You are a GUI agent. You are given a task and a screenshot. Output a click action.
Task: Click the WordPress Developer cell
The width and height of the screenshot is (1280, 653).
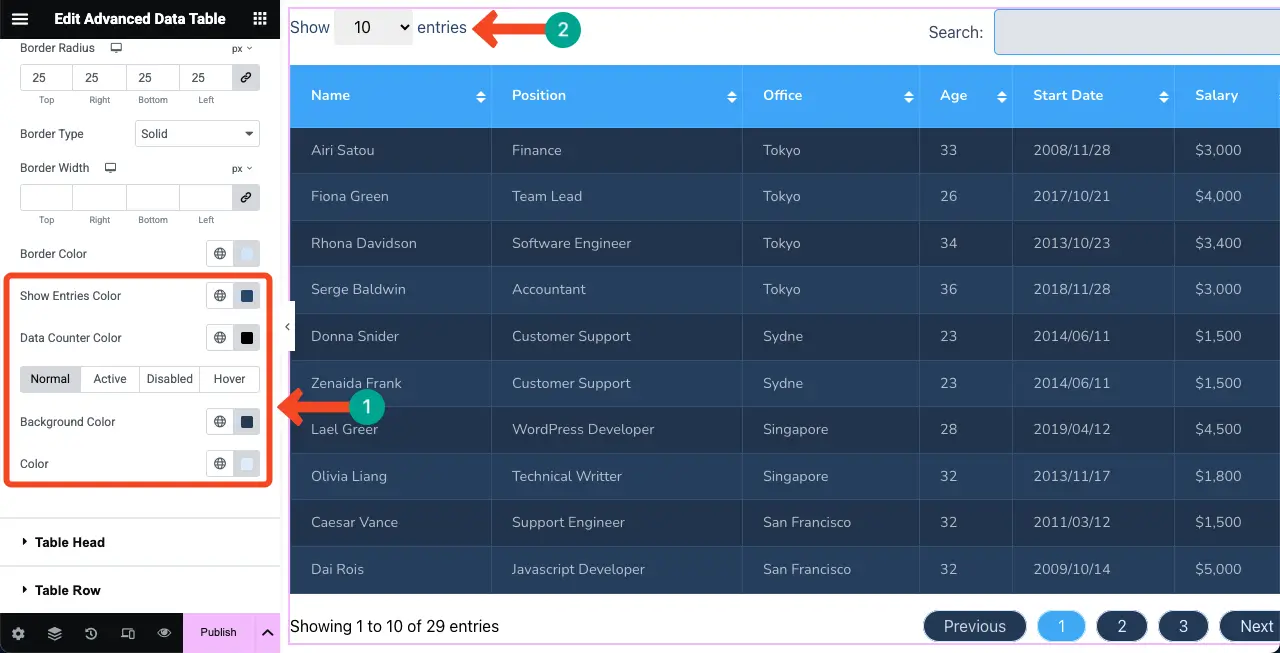(x=616, y=429)
